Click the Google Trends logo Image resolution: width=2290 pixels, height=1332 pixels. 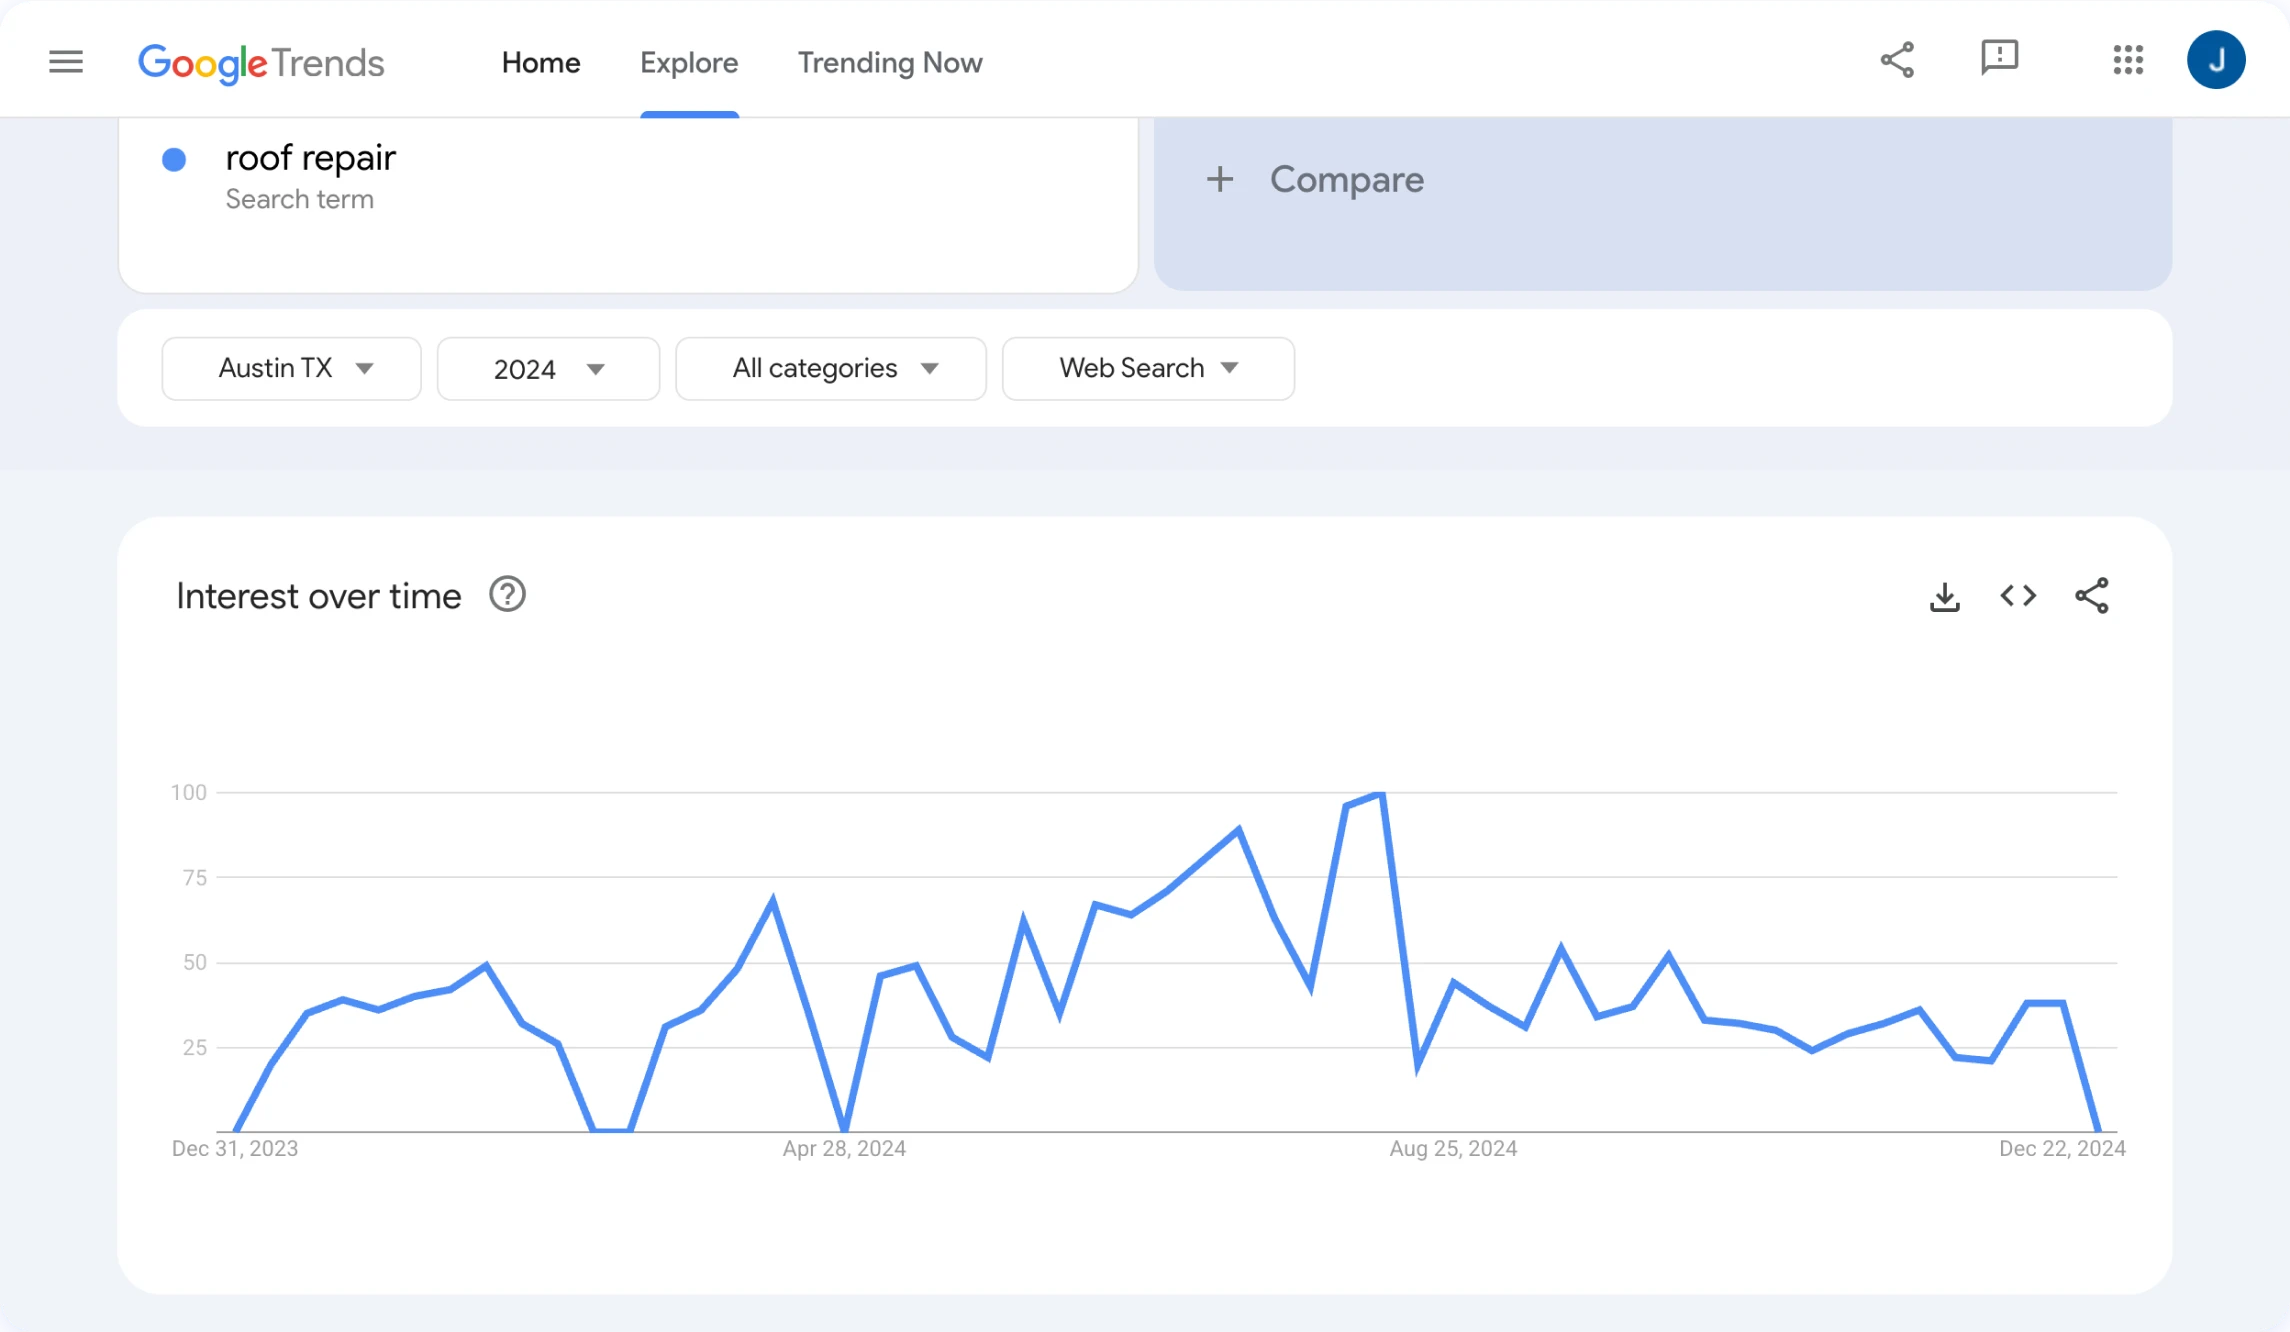click(261, 63)
